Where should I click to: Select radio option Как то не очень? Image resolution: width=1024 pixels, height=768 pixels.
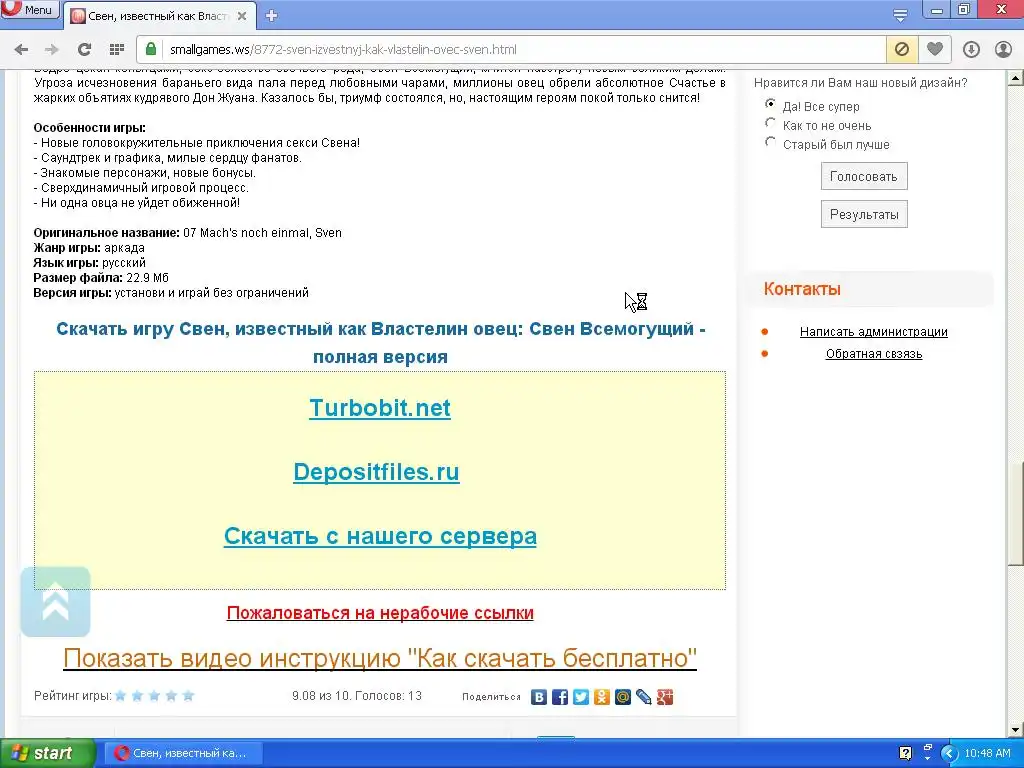pos(771,123)
